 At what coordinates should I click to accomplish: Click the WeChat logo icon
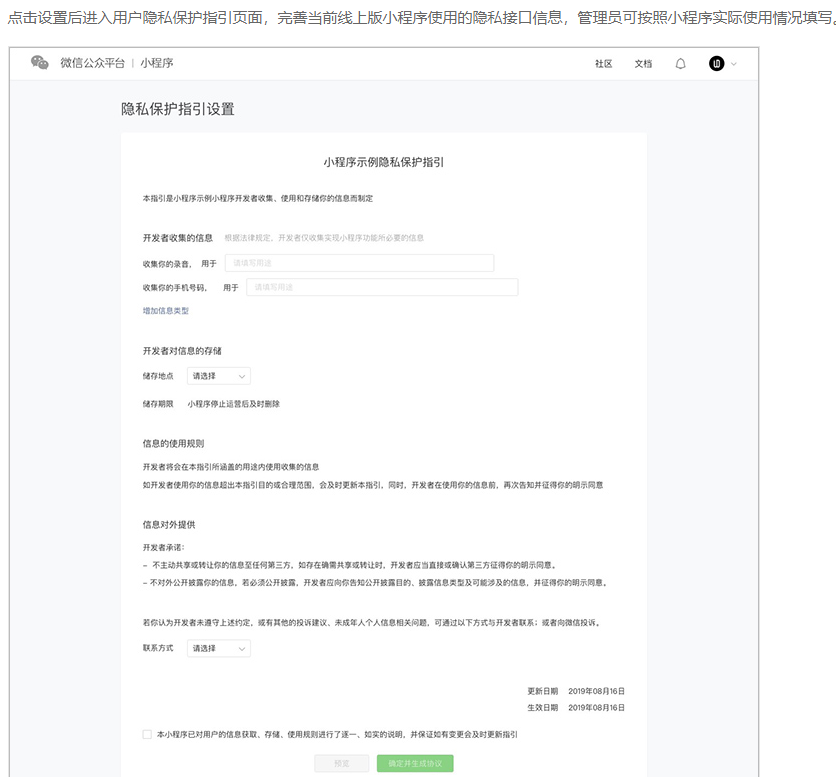(x=40, y=63)
